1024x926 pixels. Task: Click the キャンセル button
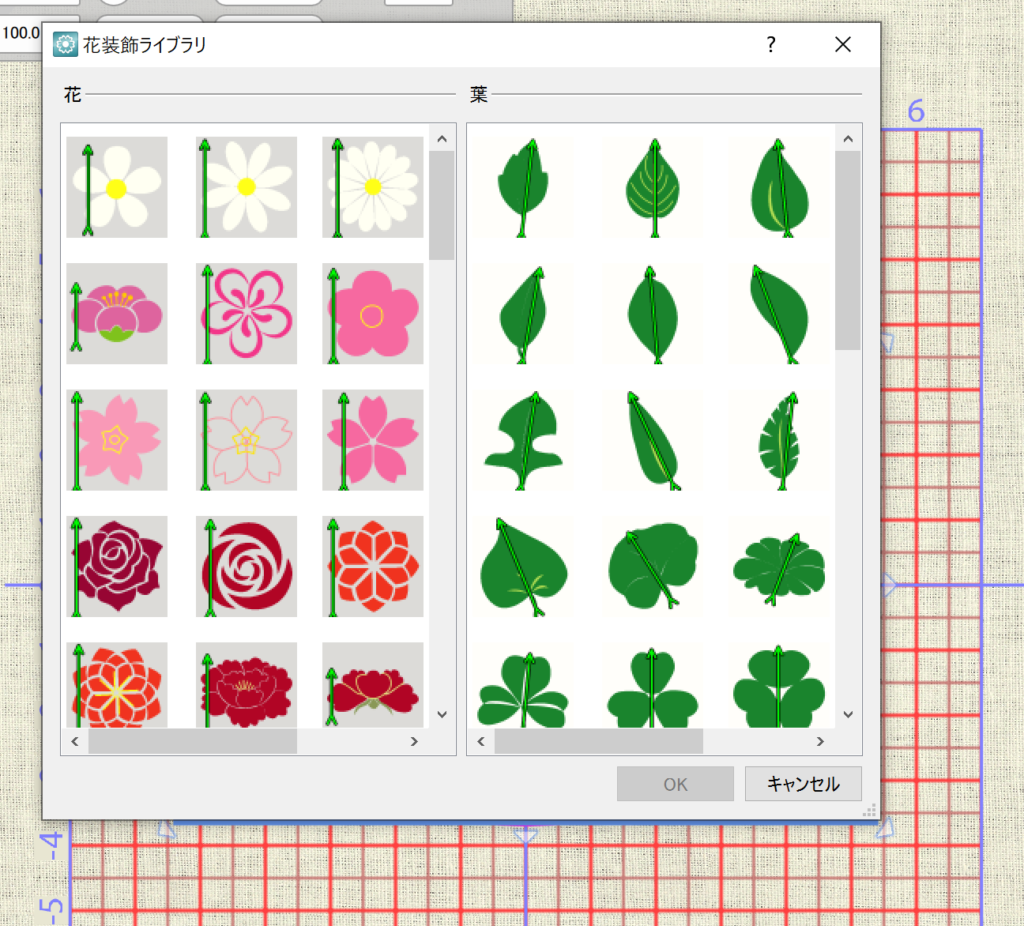point(802,784)
